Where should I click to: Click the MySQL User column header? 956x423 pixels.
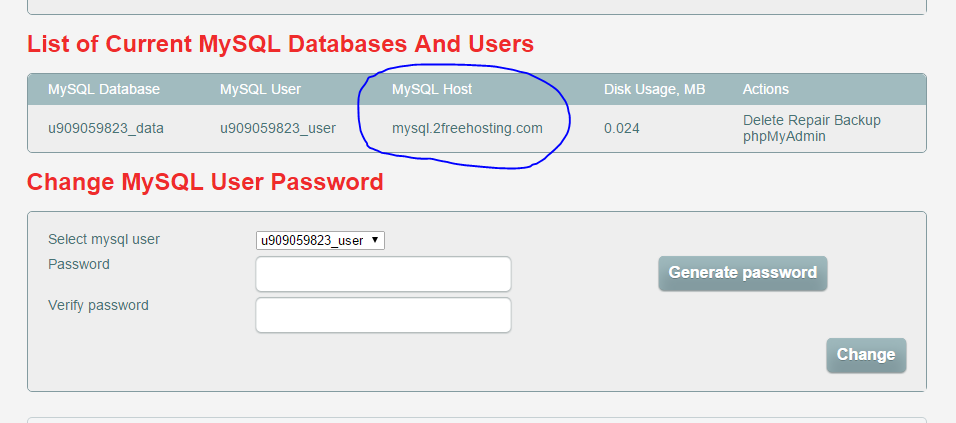point(260,89)
